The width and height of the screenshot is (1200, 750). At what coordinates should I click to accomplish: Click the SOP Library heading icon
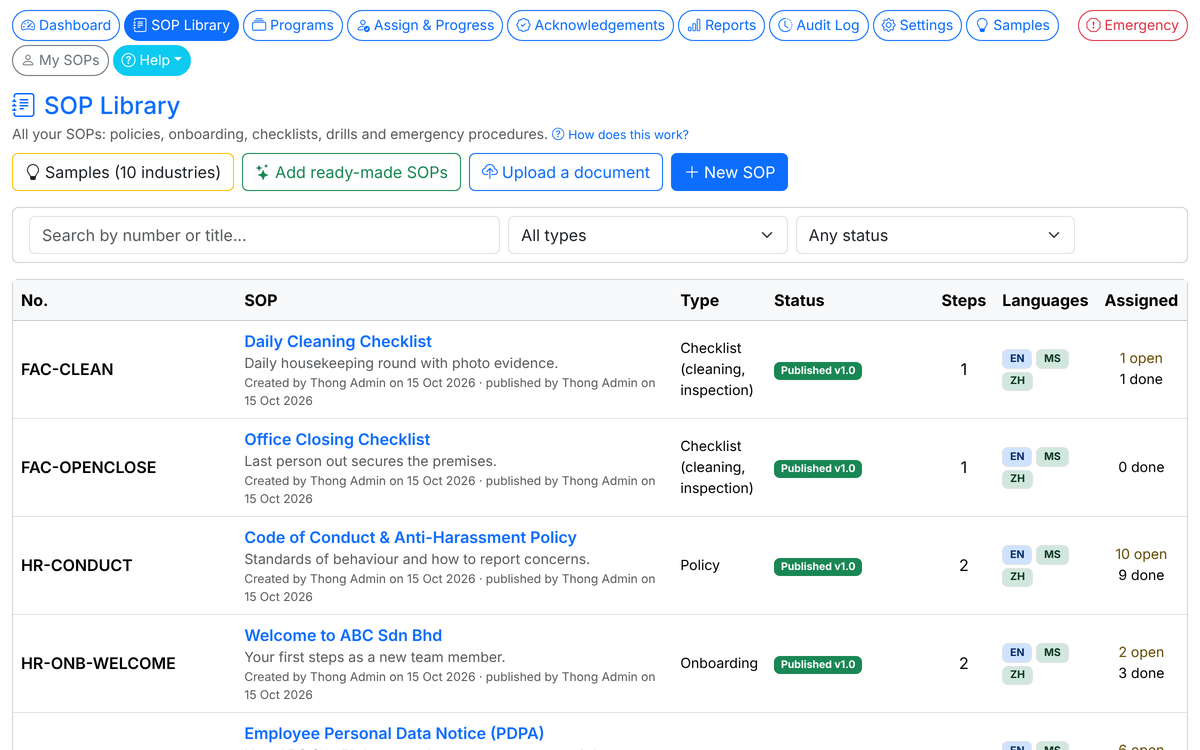point(23,105)
